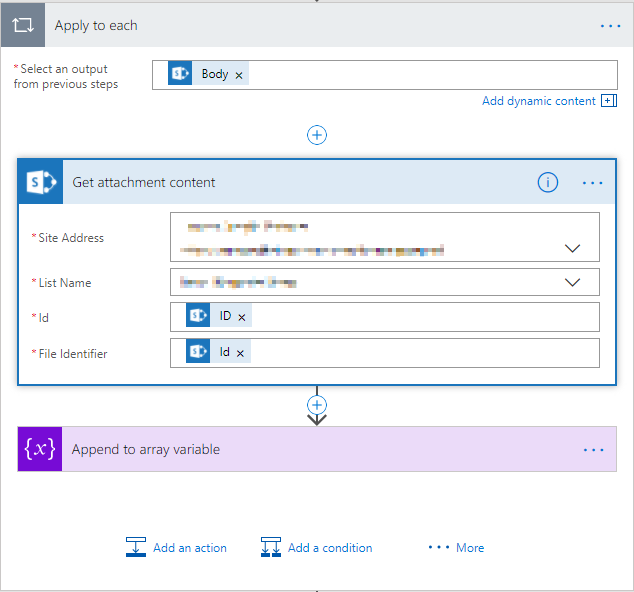Viewport: 634px width, 592px height.
Task: Remove the Body token from output field
Action: click(x=239, y=75)
